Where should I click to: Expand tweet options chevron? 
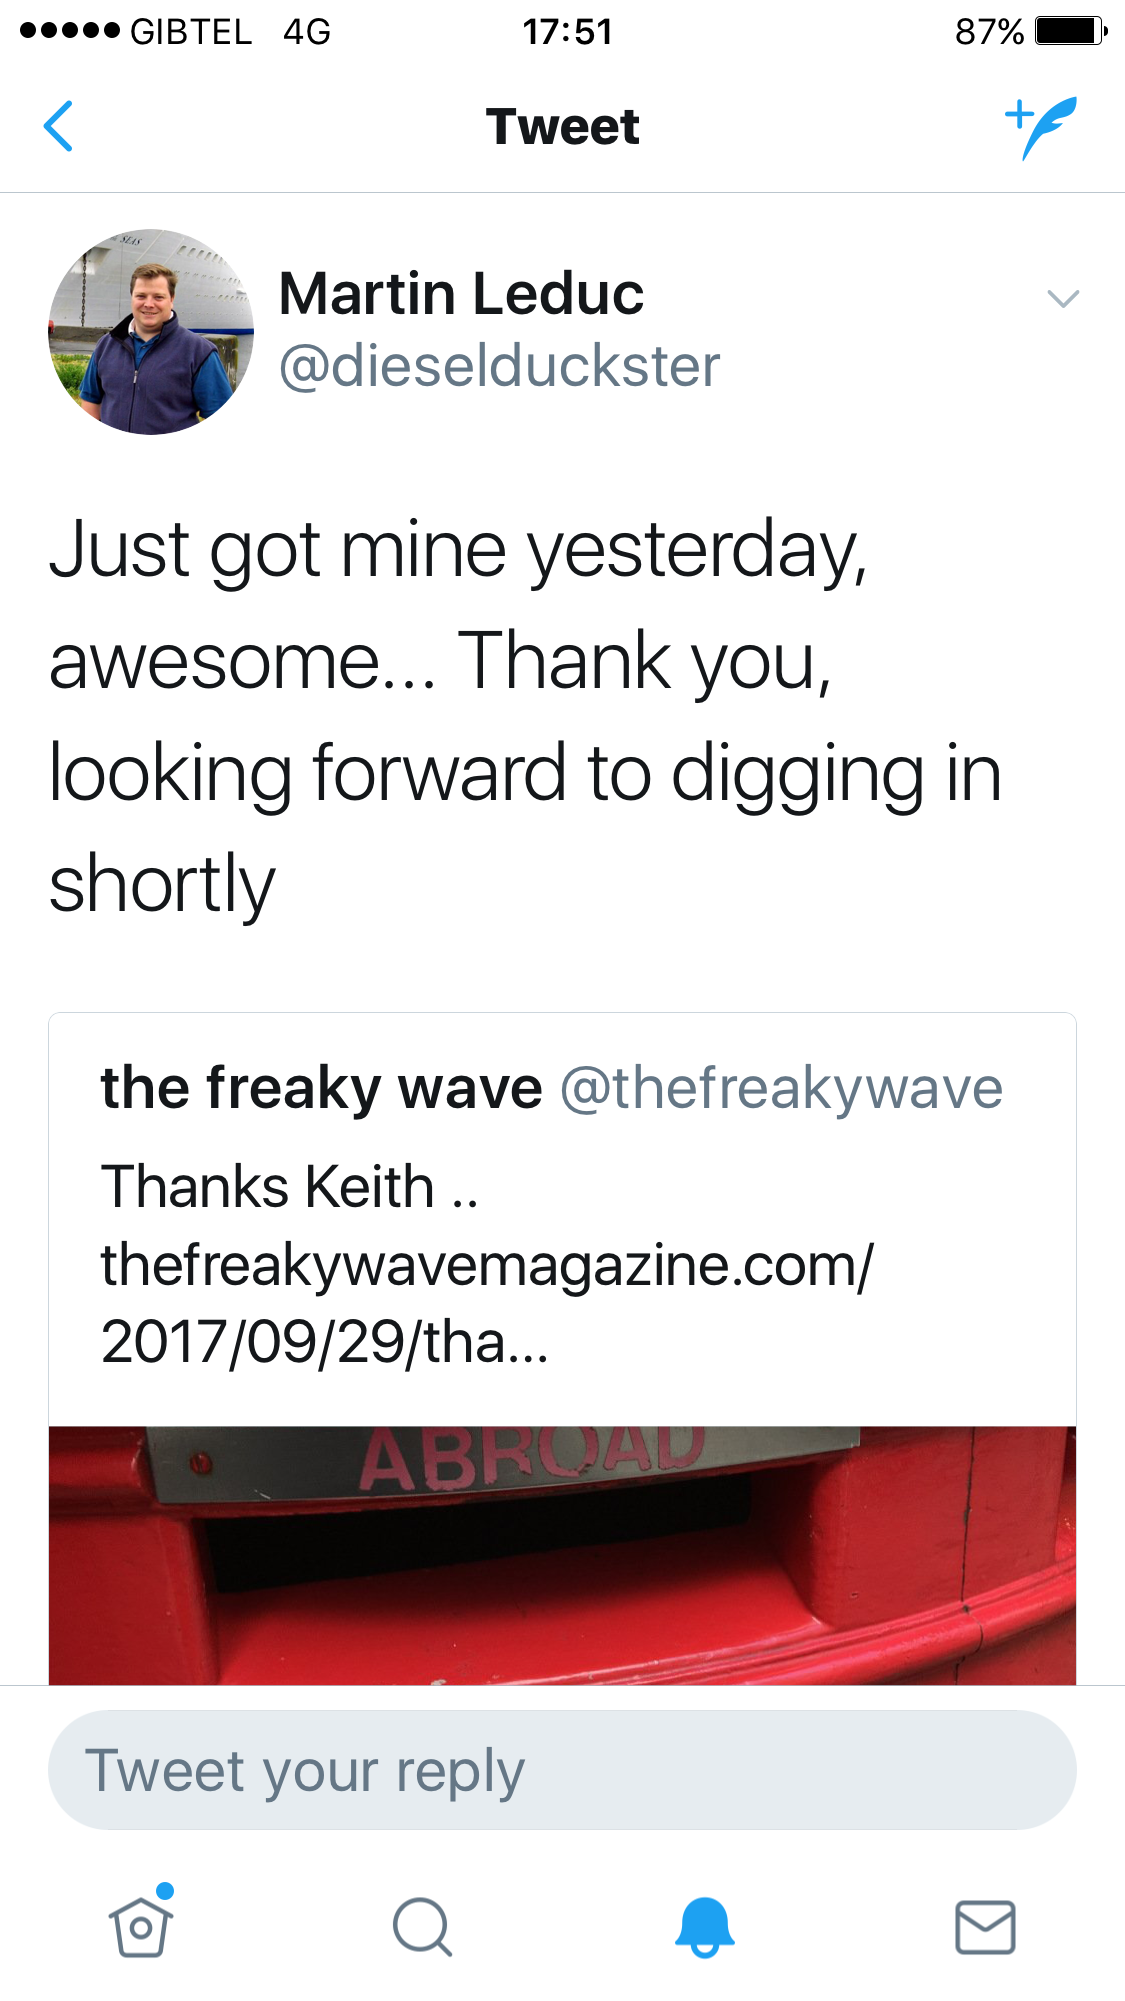coord(1062,298)
